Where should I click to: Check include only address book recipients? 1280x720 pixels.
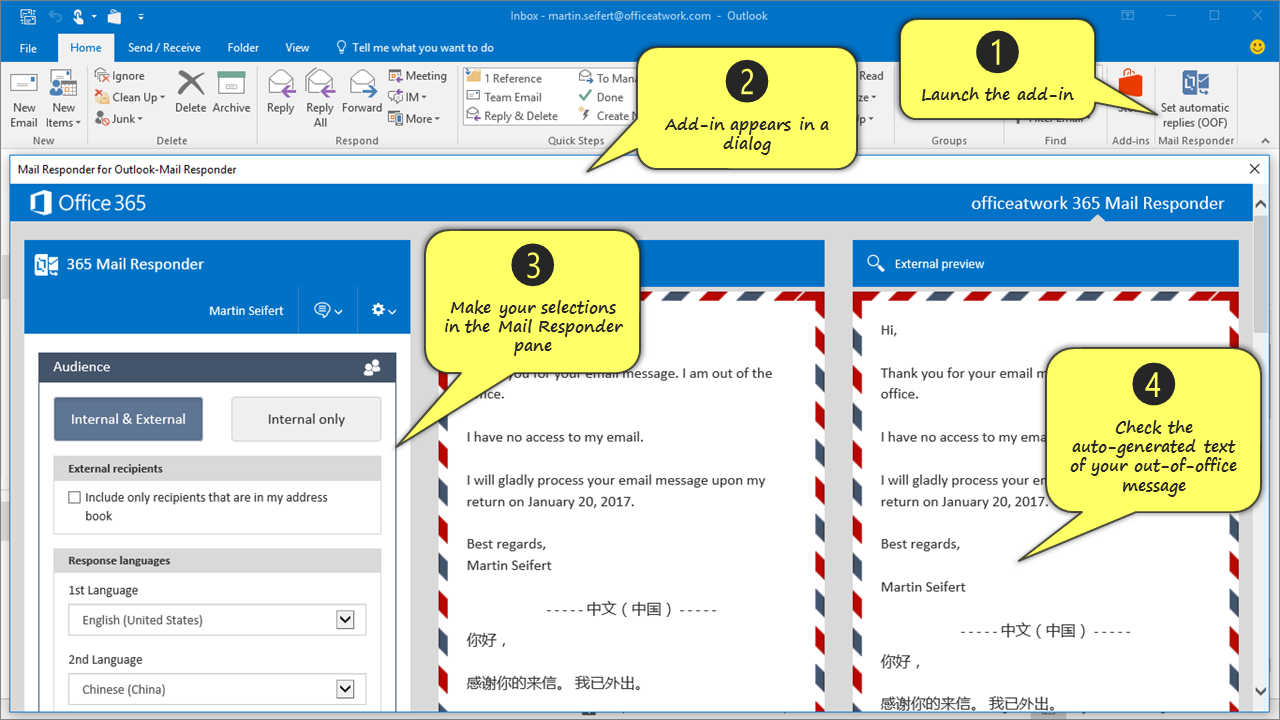click(x=74, y=497)
